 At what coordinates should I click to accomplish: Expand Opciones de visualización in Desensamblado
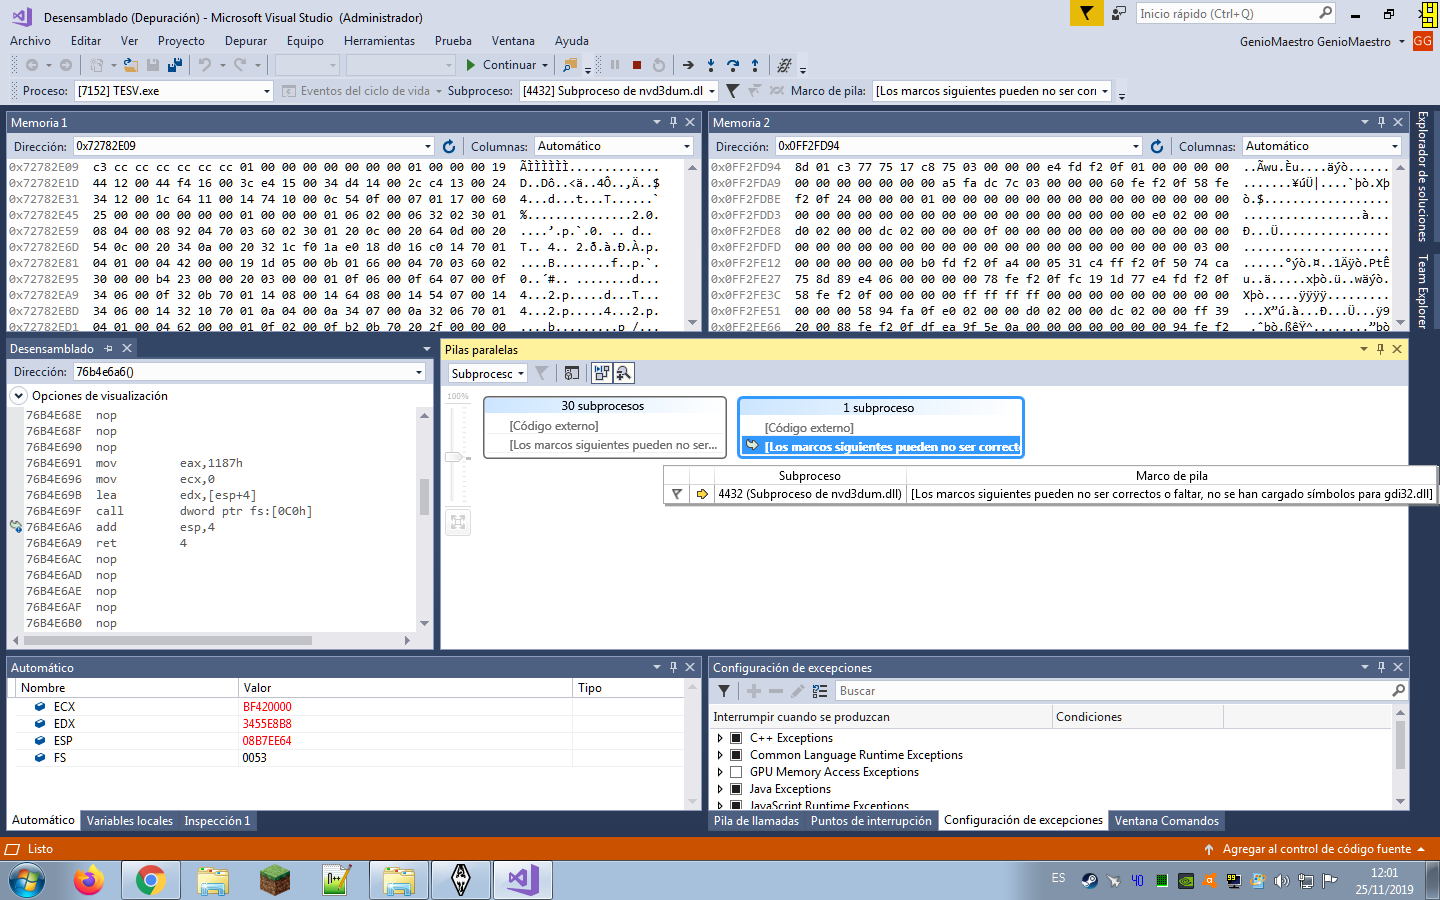click(18, 396)
